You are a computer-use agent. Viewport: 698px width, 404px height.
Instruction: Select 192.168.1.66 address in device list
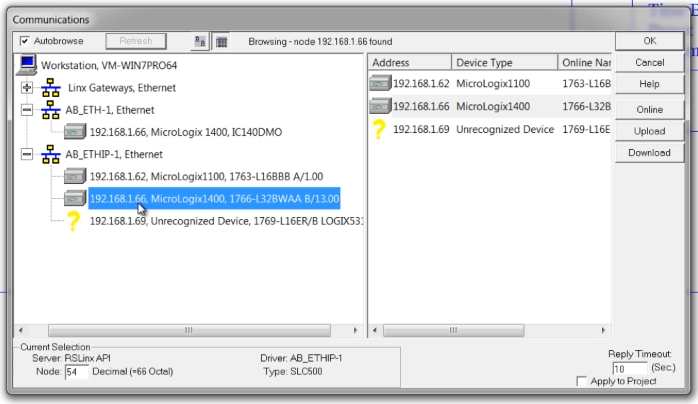(421, 106)
